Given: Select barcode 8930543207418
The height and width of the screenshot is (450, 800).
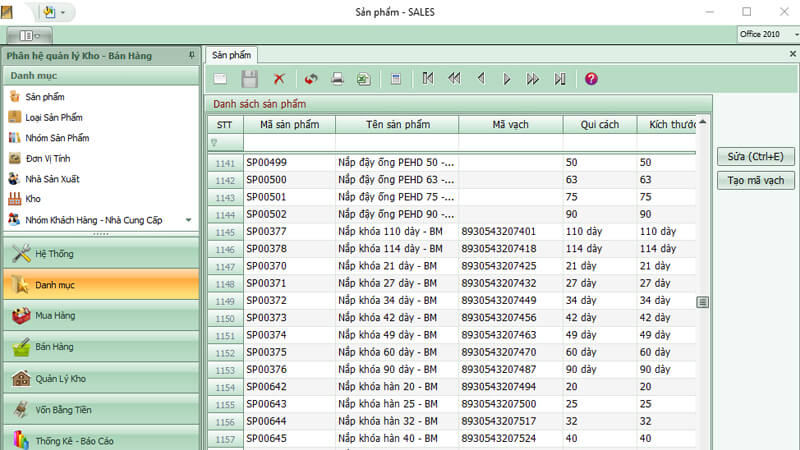Looking at the screenshot, I should point(511,248).
